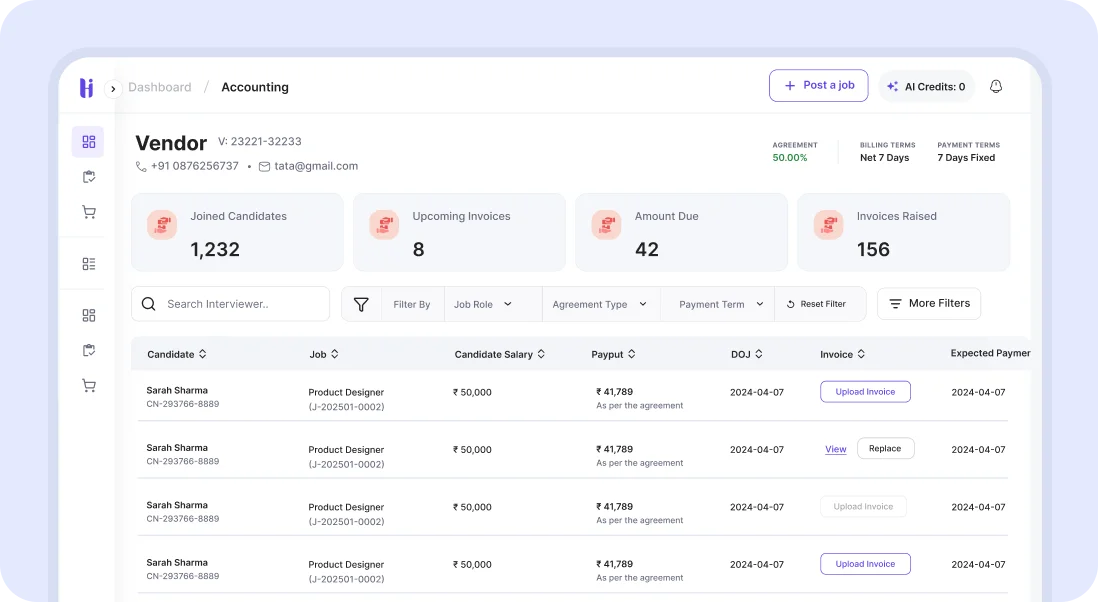This screenshot has width=1098, height=602.
Task: Select the Accounting breadcrumb item
Action: pyautogui.click(x=254, y=87)
